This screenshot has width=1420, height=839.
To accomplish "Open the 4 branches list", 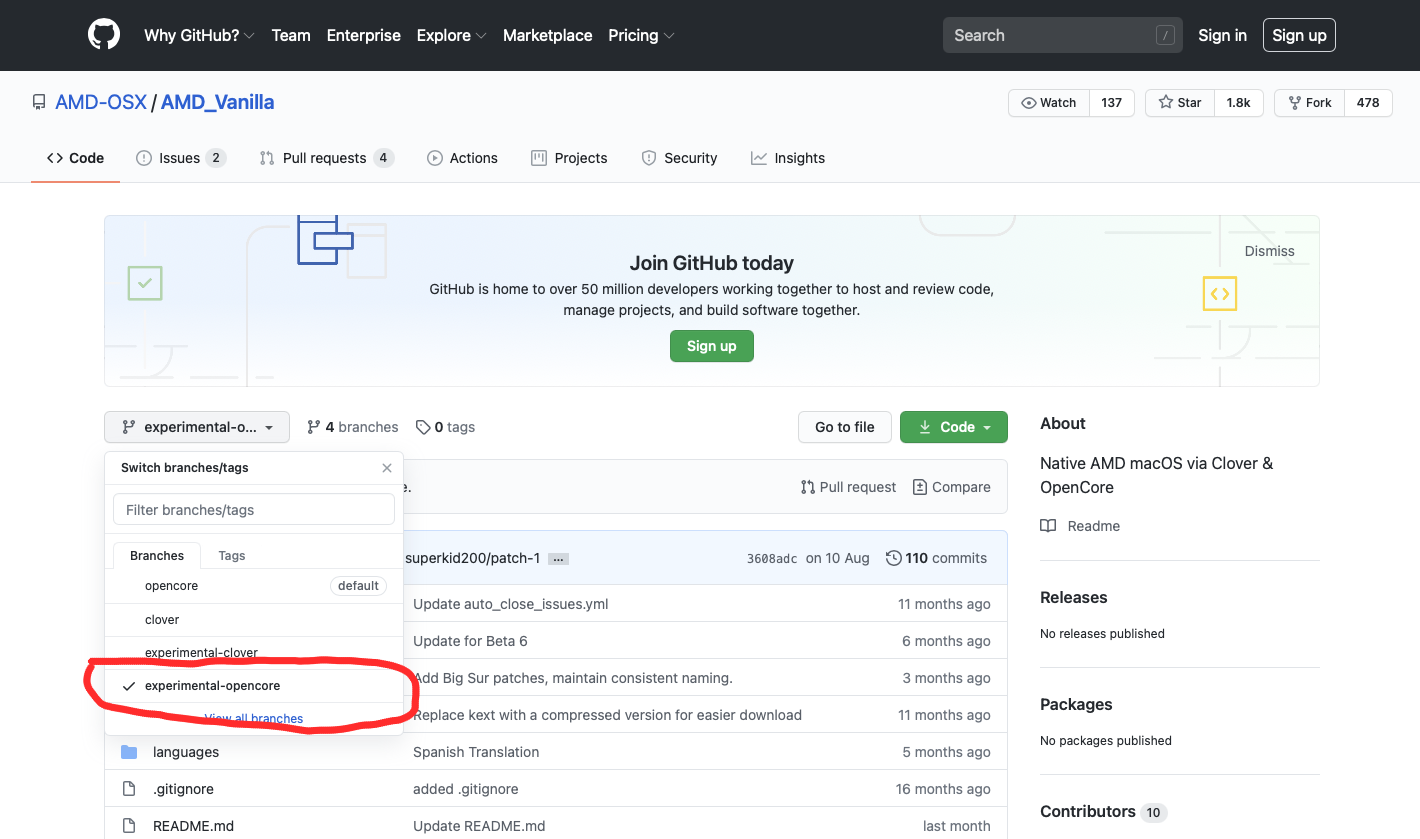I will click(353, 427).
